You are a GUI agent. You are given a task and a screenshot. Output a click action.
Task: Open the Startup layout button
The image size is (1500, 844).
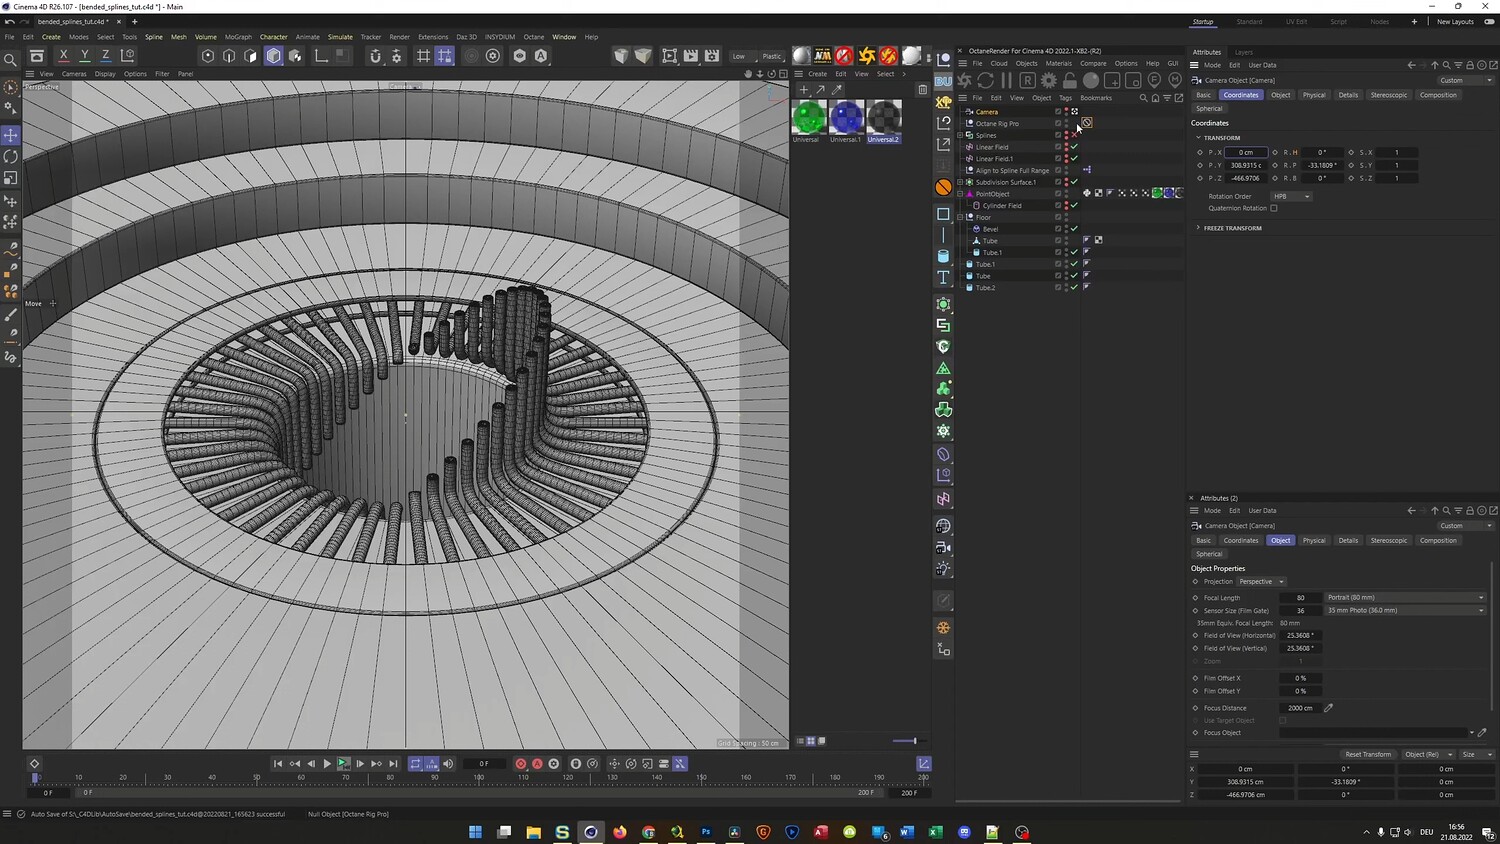(x=1203, y=21)
